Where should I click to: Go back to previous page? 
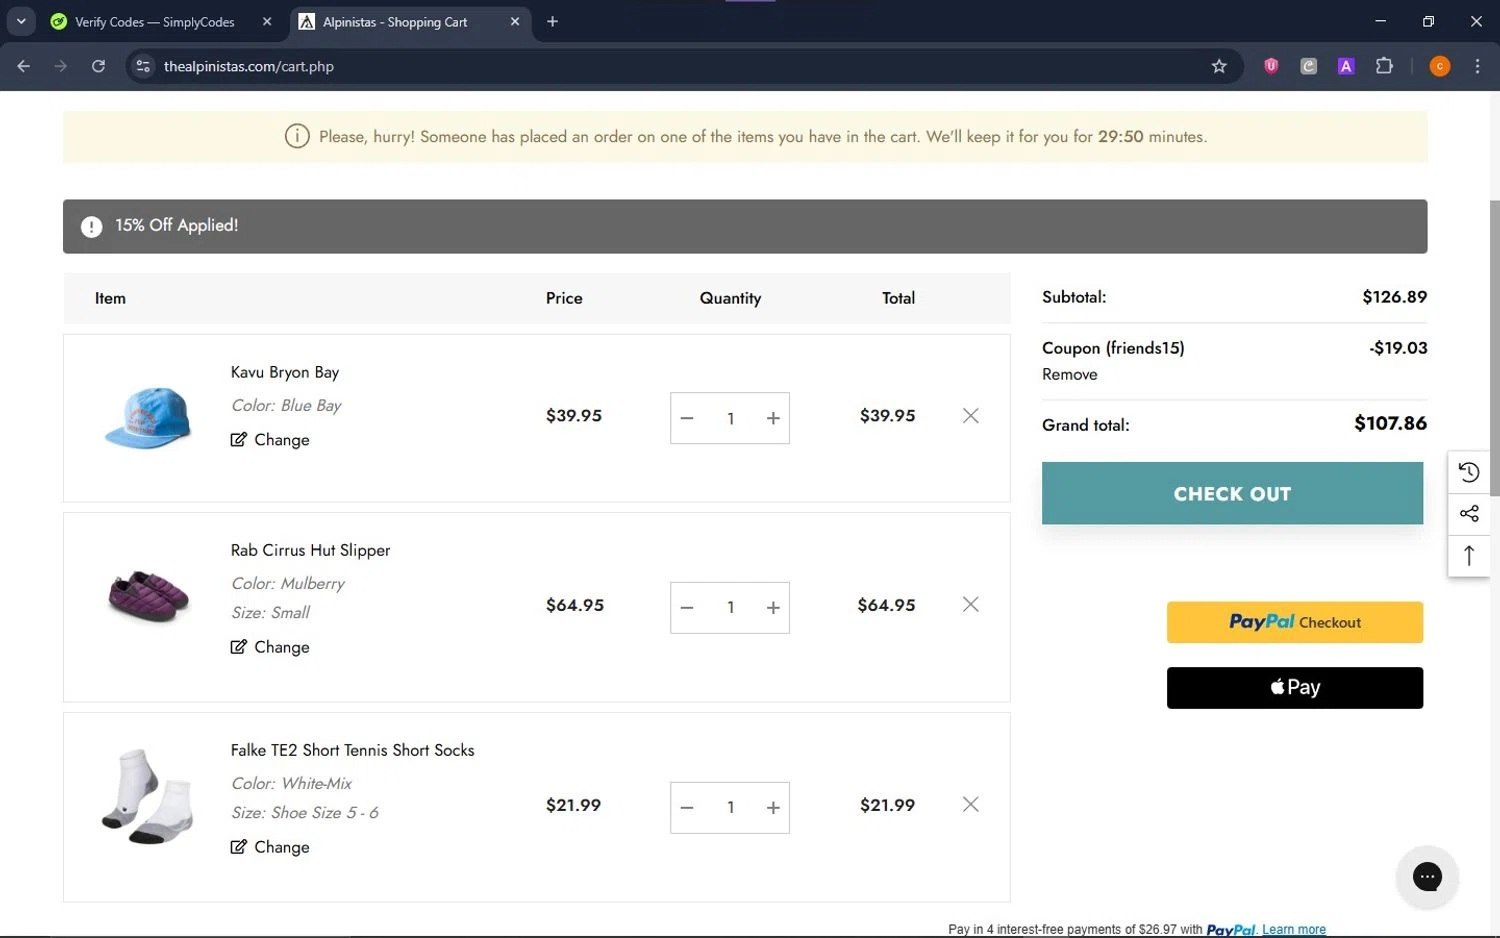[24, 66]
